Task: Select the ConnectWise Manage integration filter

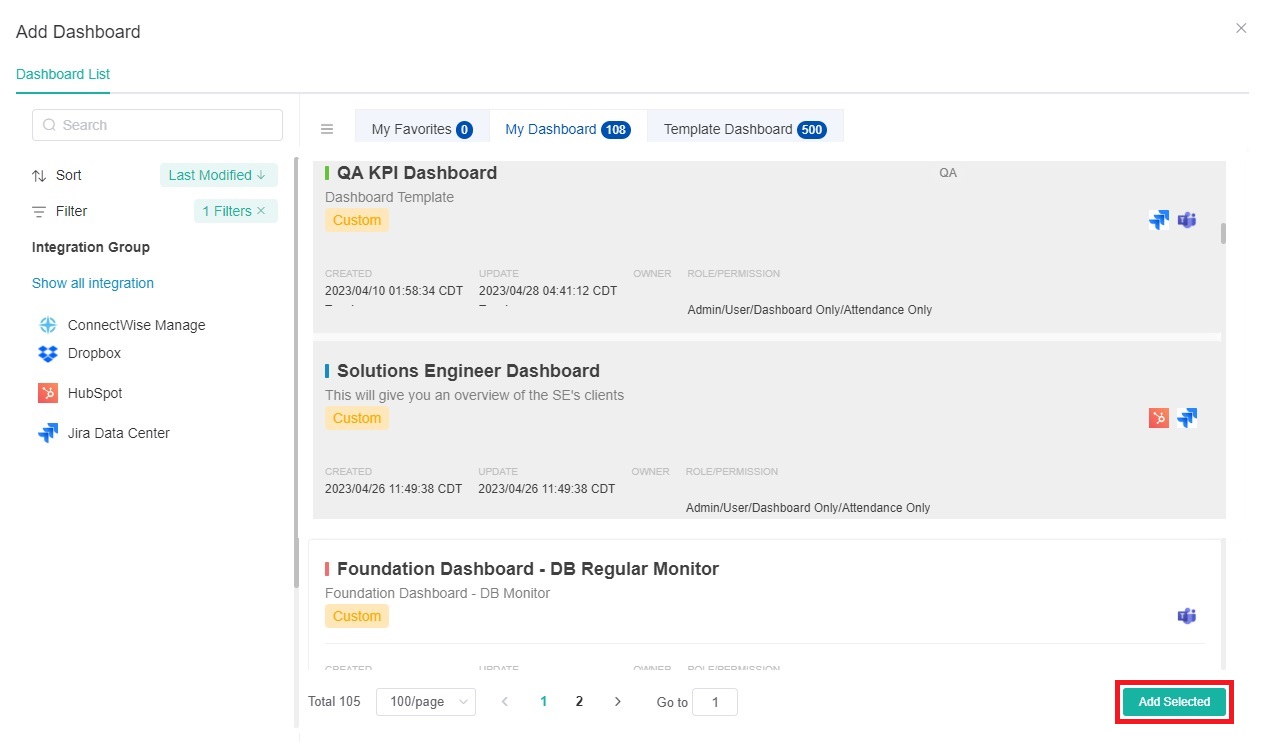Action: pos(135,324)
